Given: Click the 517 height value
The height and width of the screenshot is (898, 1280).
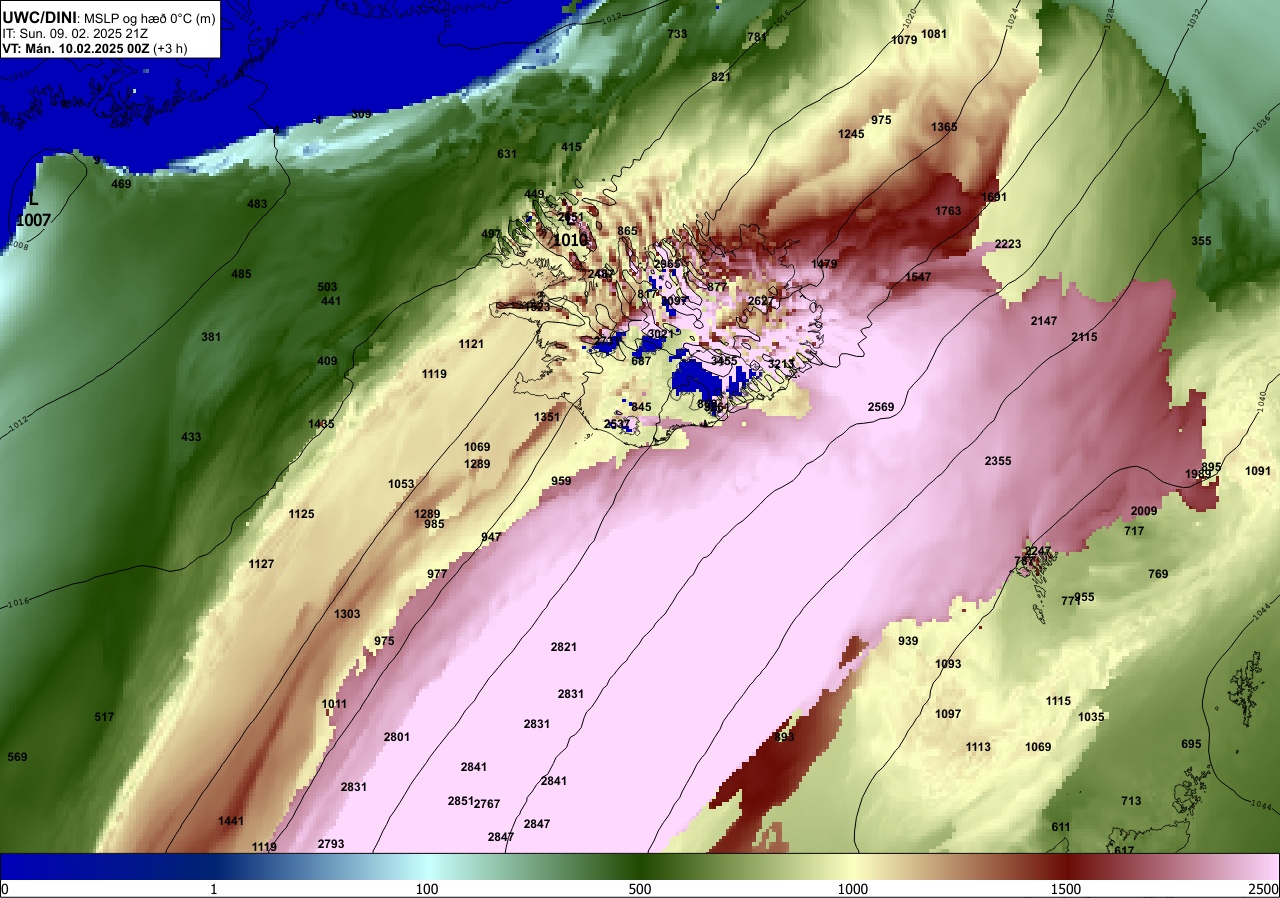Looking at the screenshot, I should [104, 717].
